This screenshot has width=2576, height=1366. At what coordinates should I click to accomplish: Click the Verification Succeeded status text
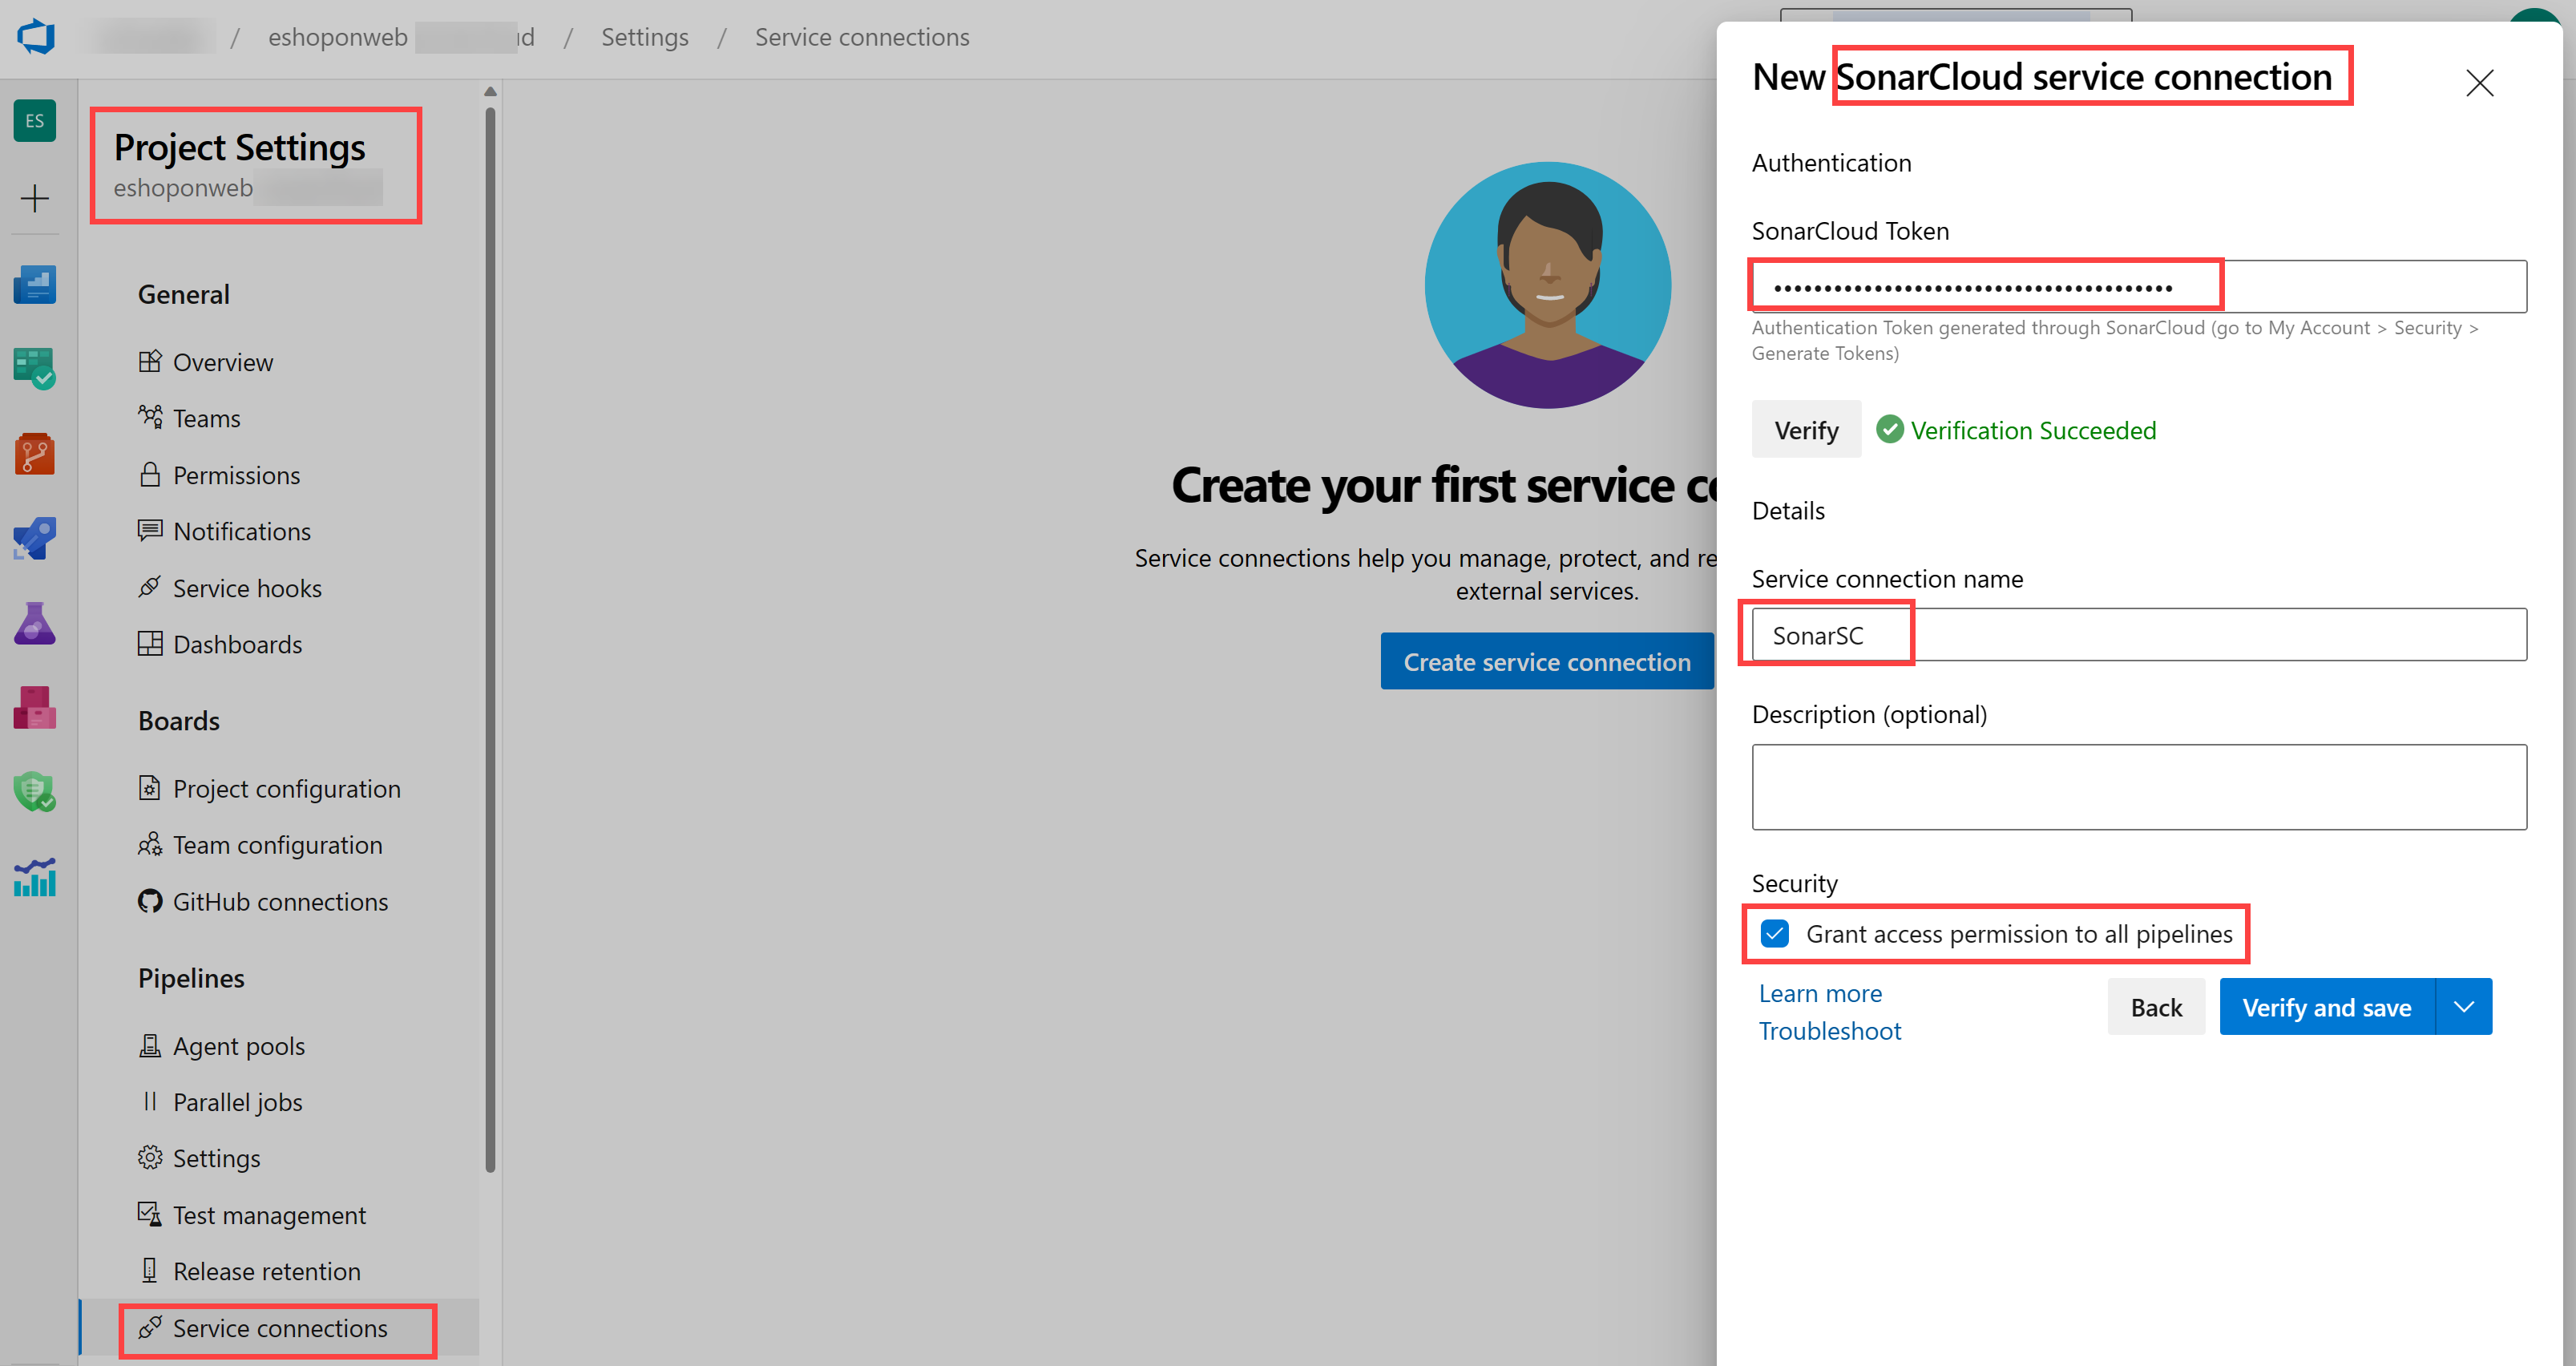tap(2033, 430)
